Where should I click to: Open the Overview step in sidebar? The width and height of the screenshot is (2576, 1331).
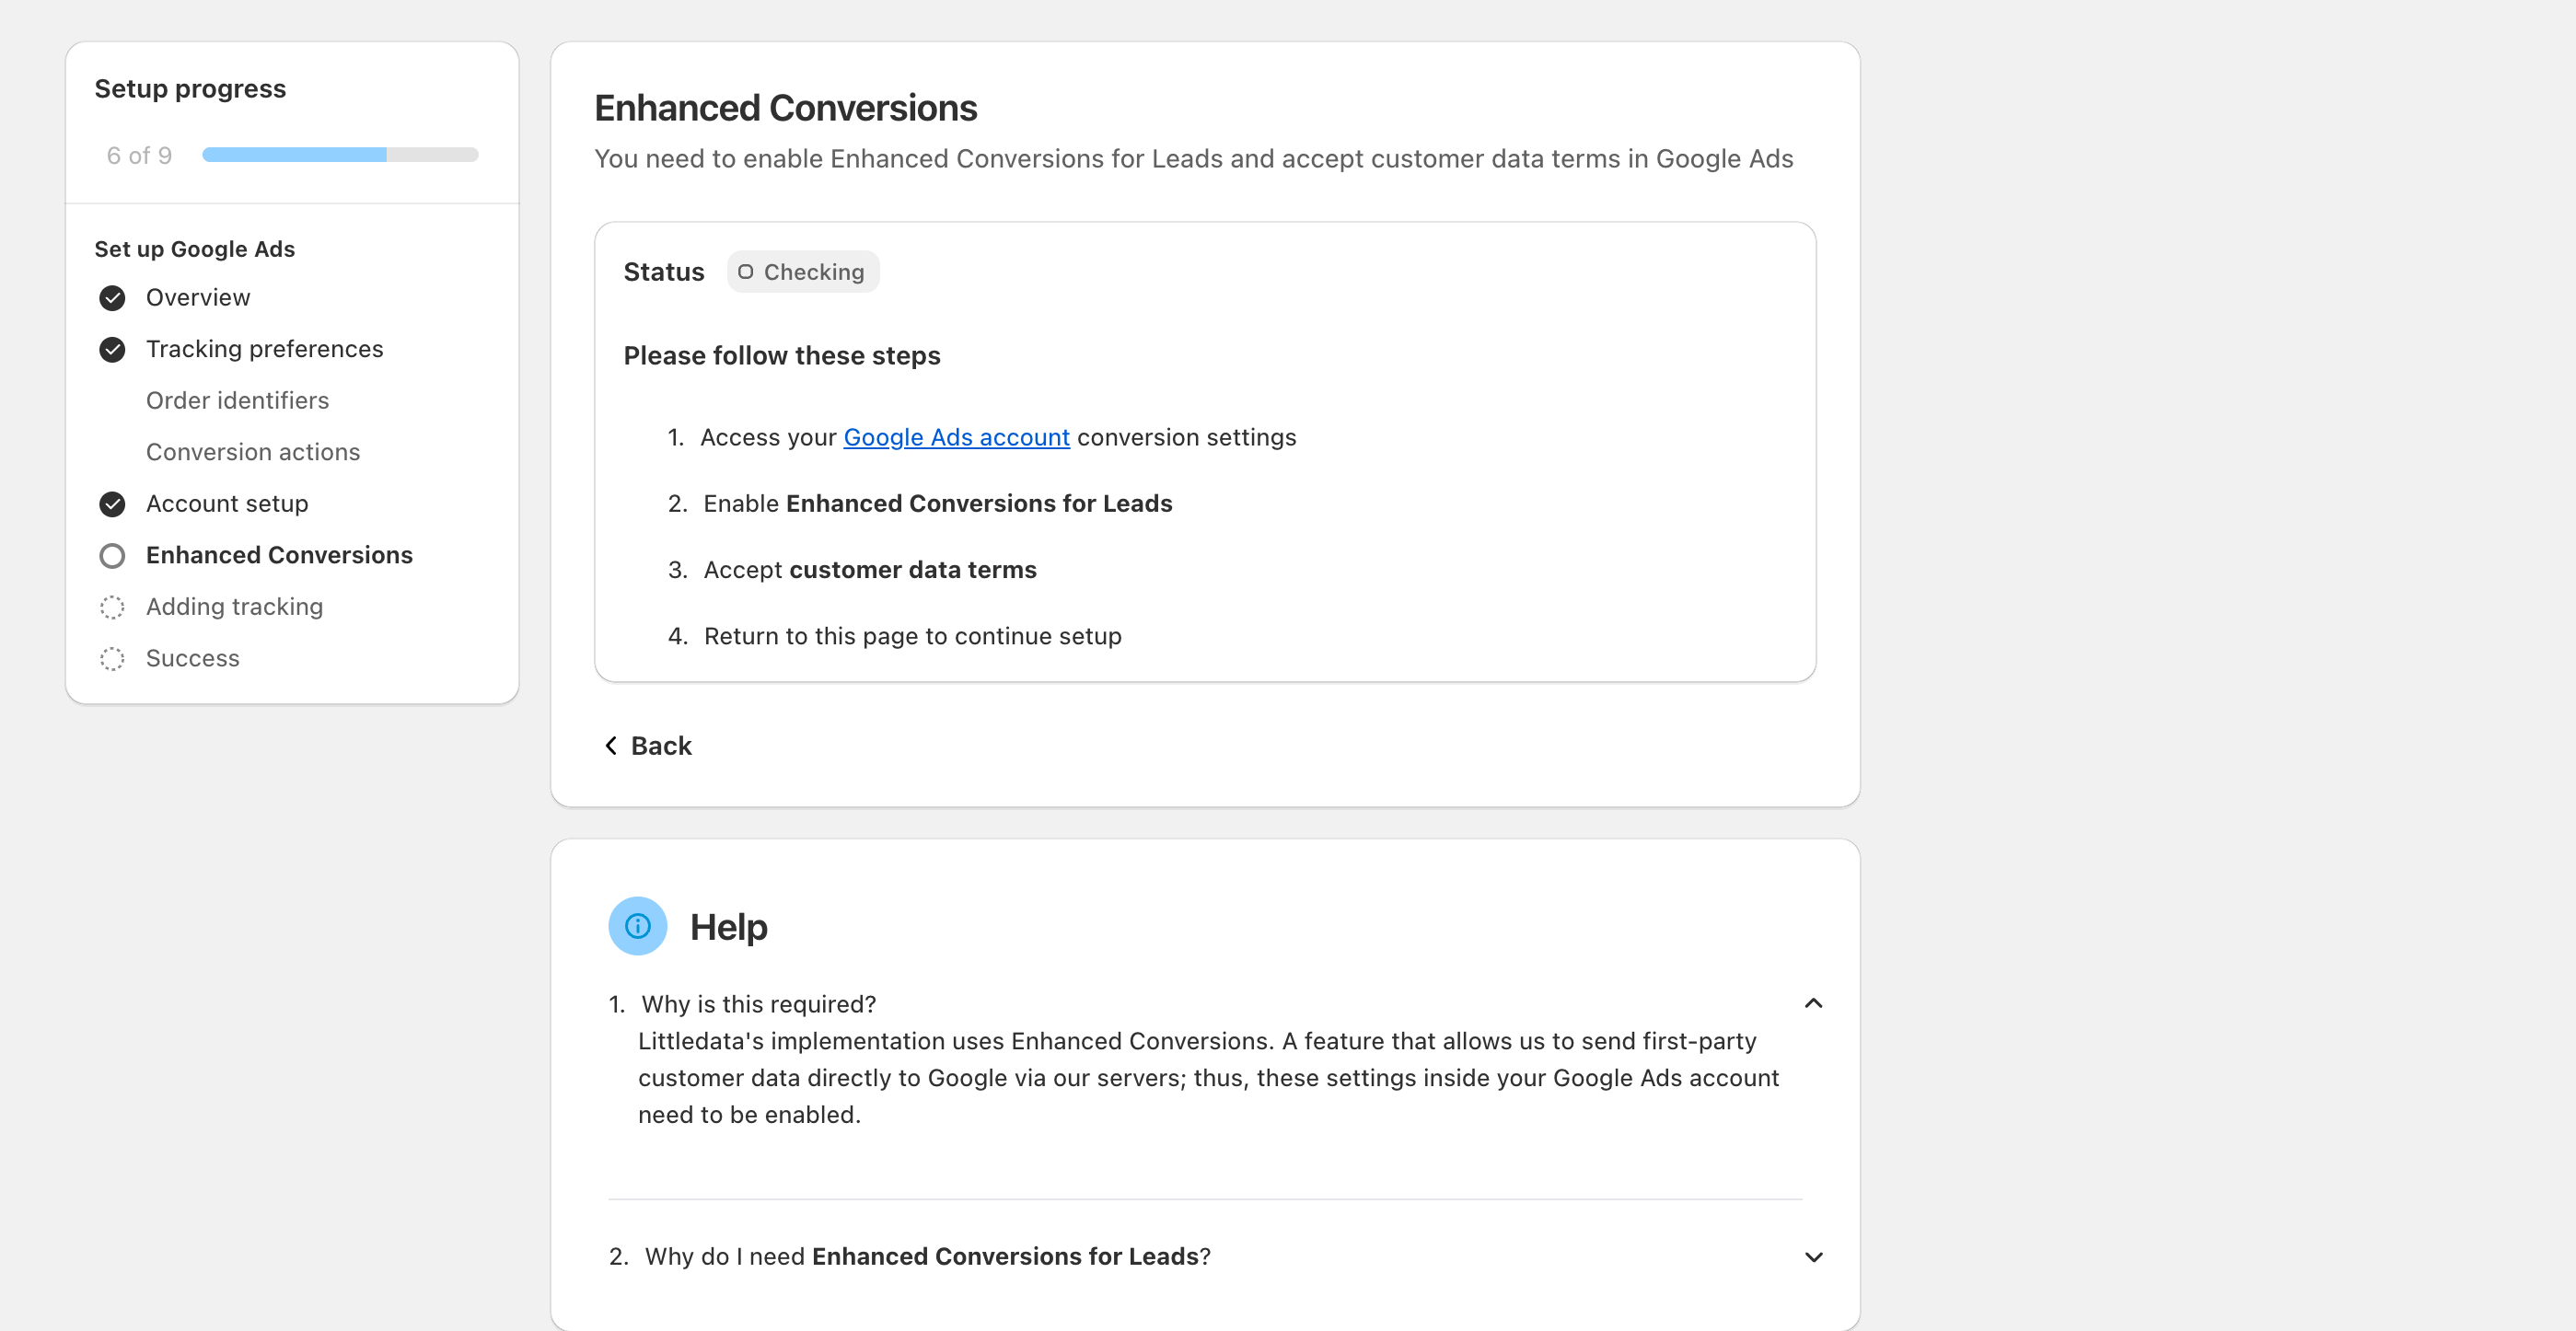point(198,298)
